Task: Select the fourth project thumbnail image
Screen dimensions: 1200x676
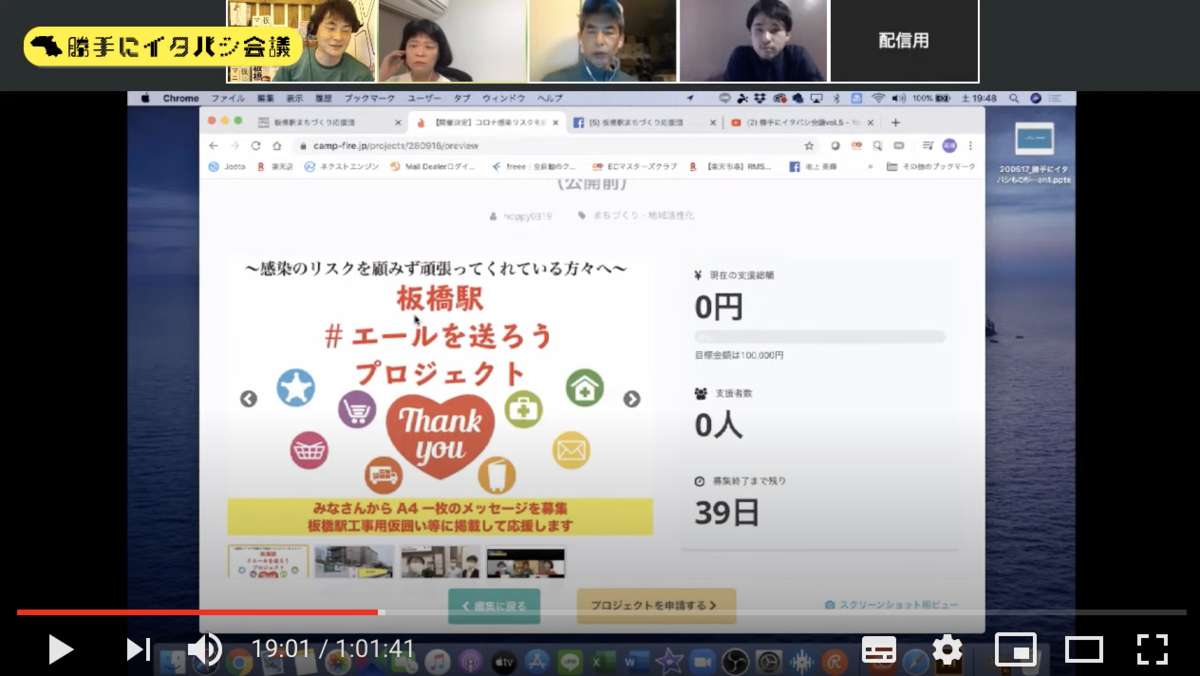Action: point(526,562)
